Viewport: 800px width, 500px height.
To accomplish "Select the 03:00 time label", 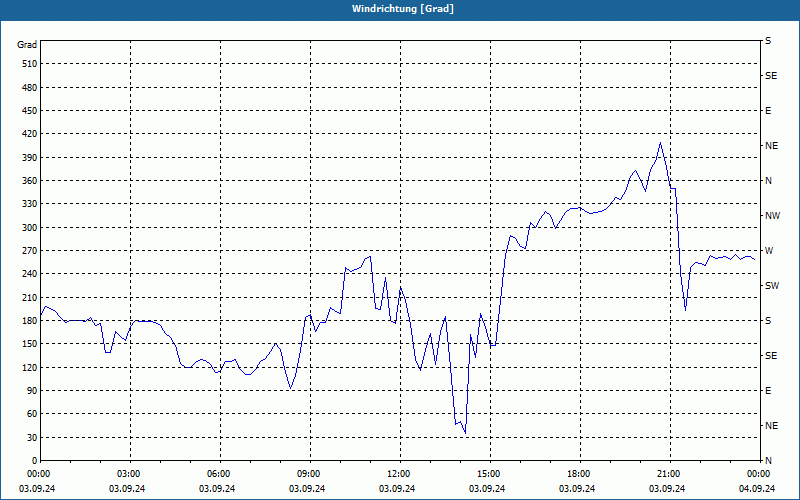I will coord(128,474).
